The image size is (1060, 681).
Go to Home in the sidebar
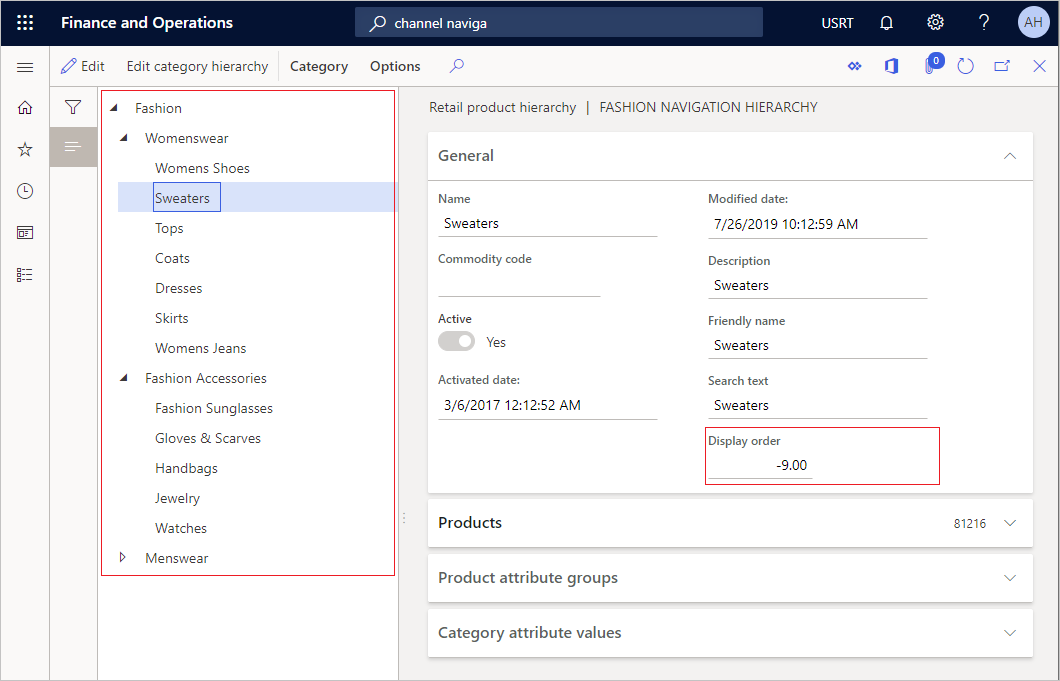pos(25,108)
